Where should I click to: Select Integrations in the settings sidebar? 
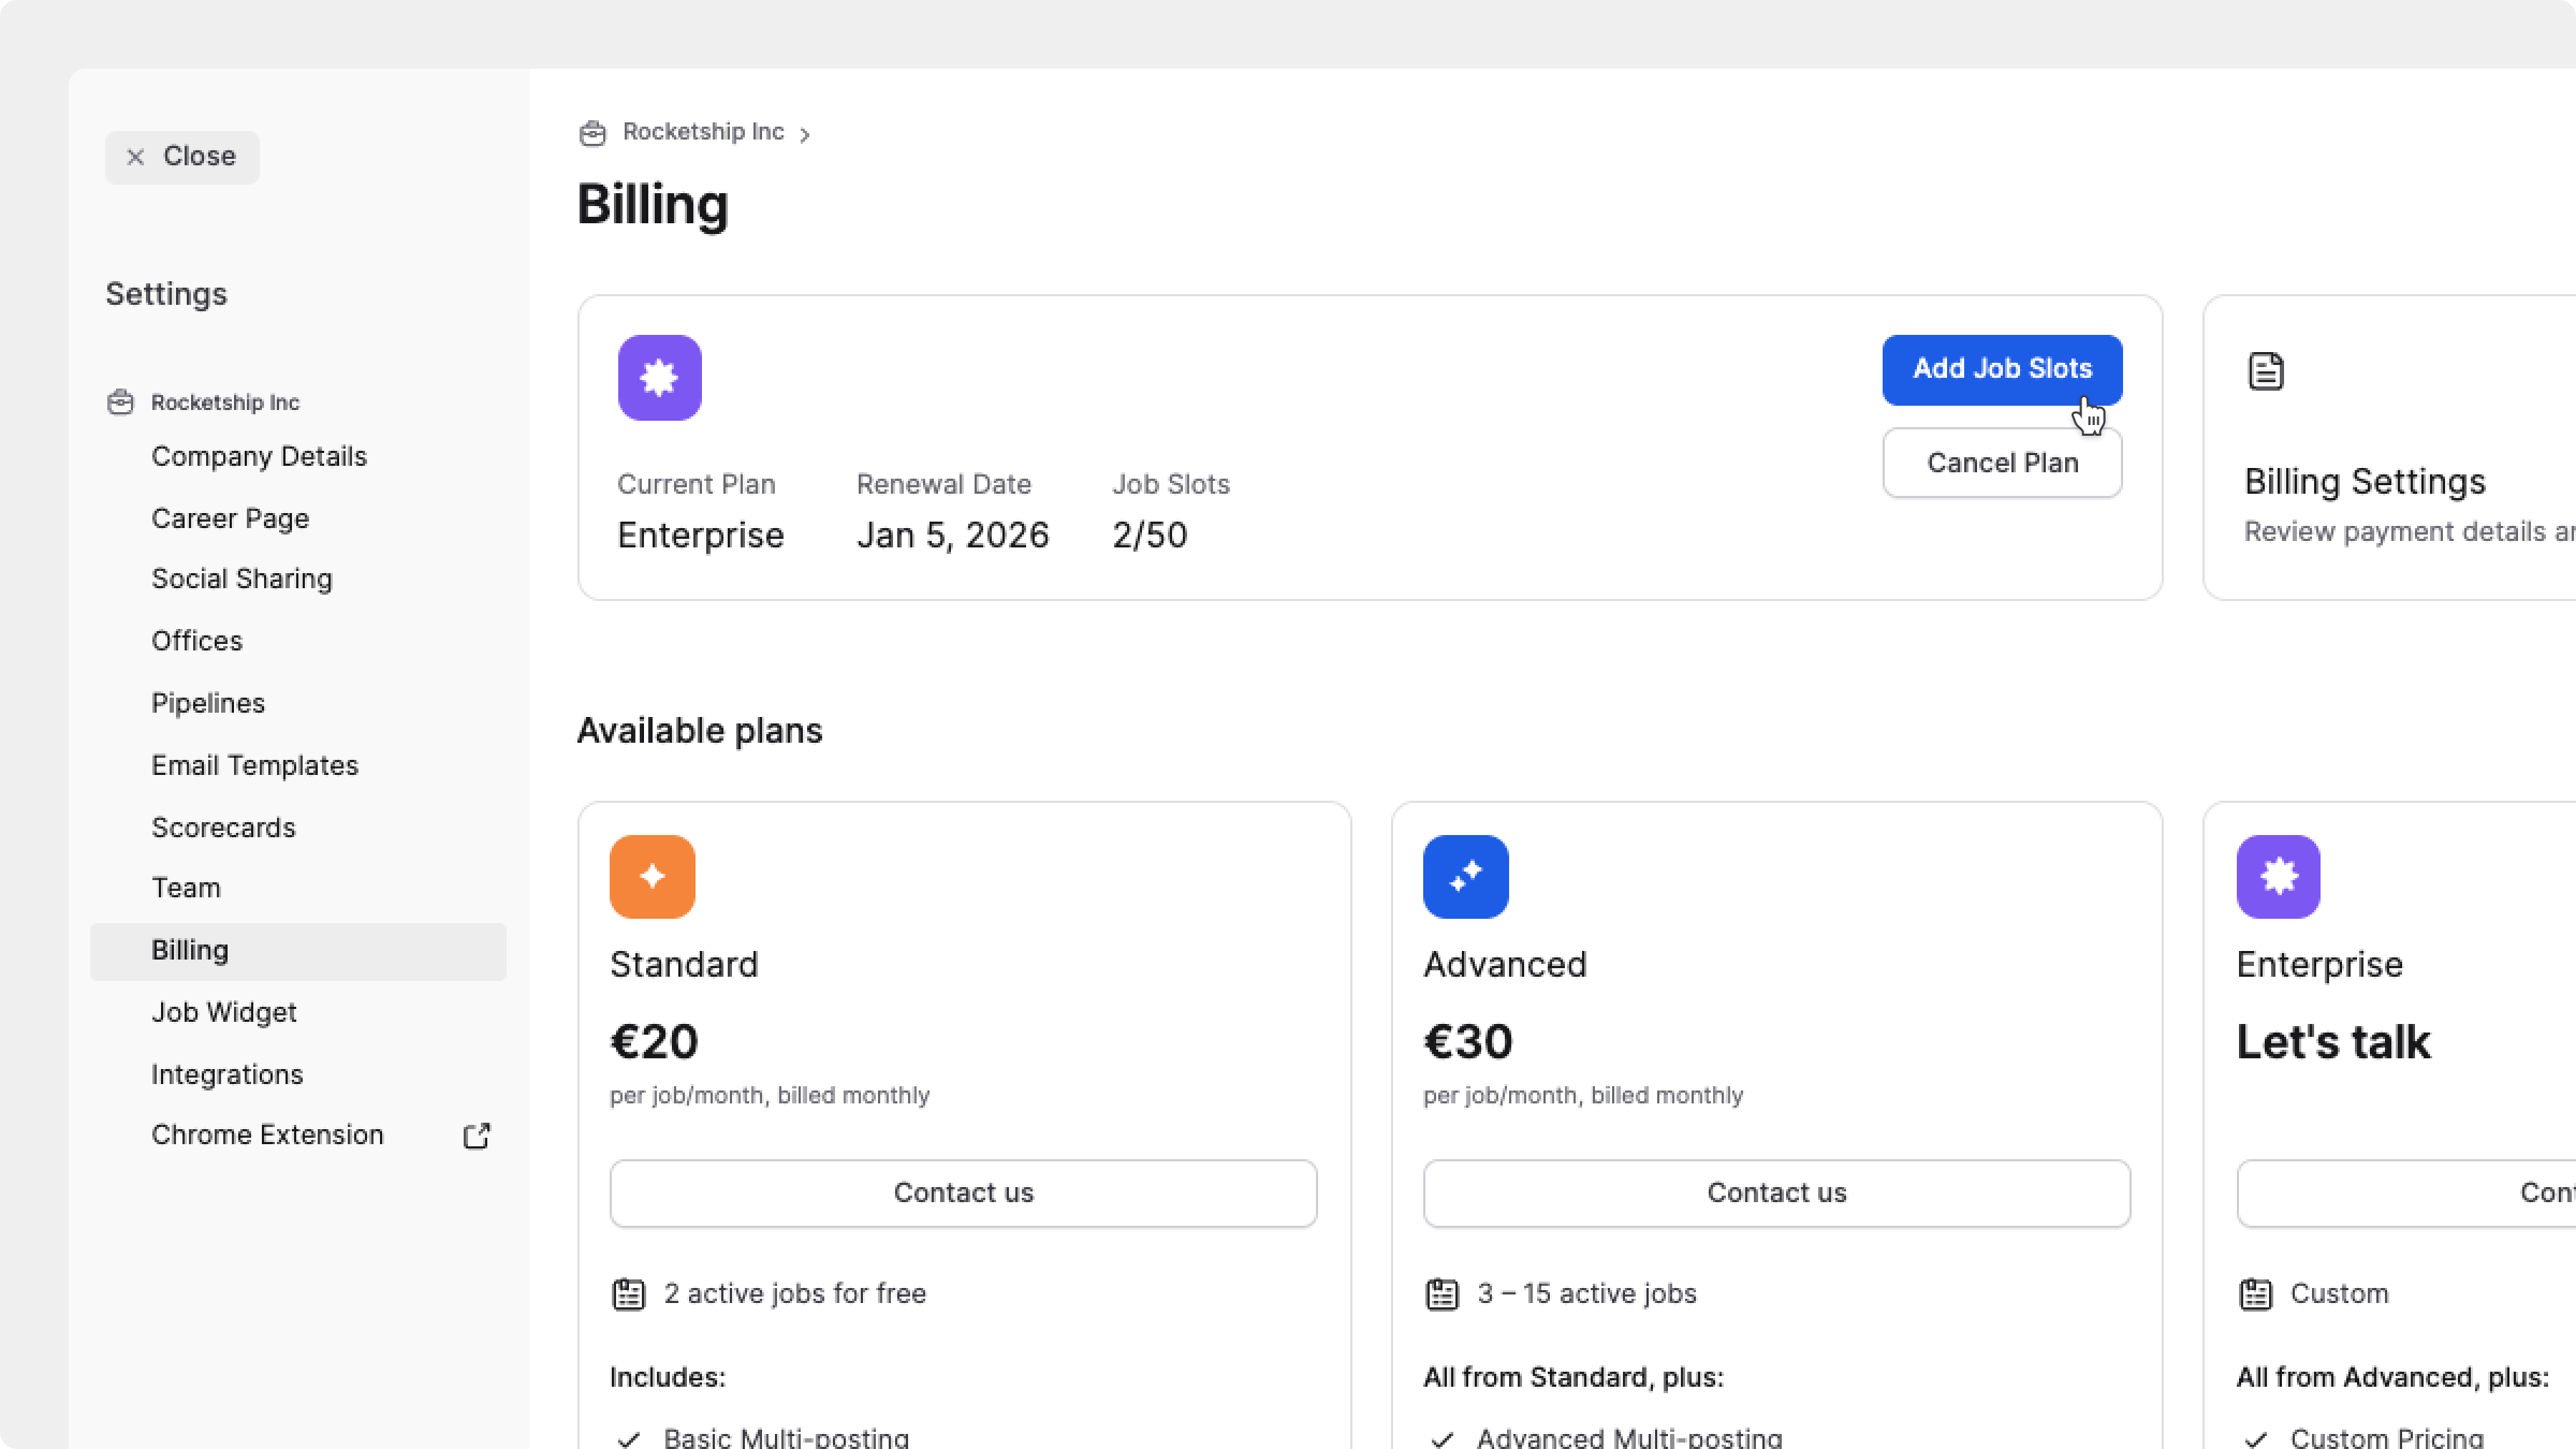[227, 1074]
